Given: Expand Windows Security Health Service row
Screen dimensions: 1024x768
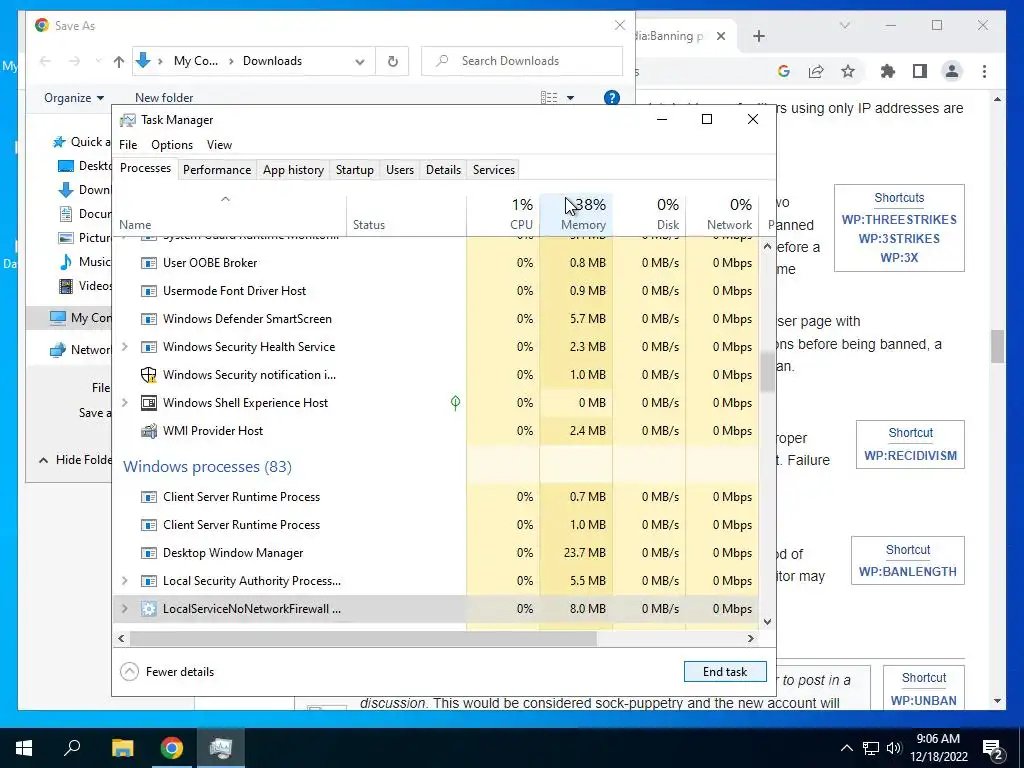Looking at the screenshot, I should tap(125, 347).
